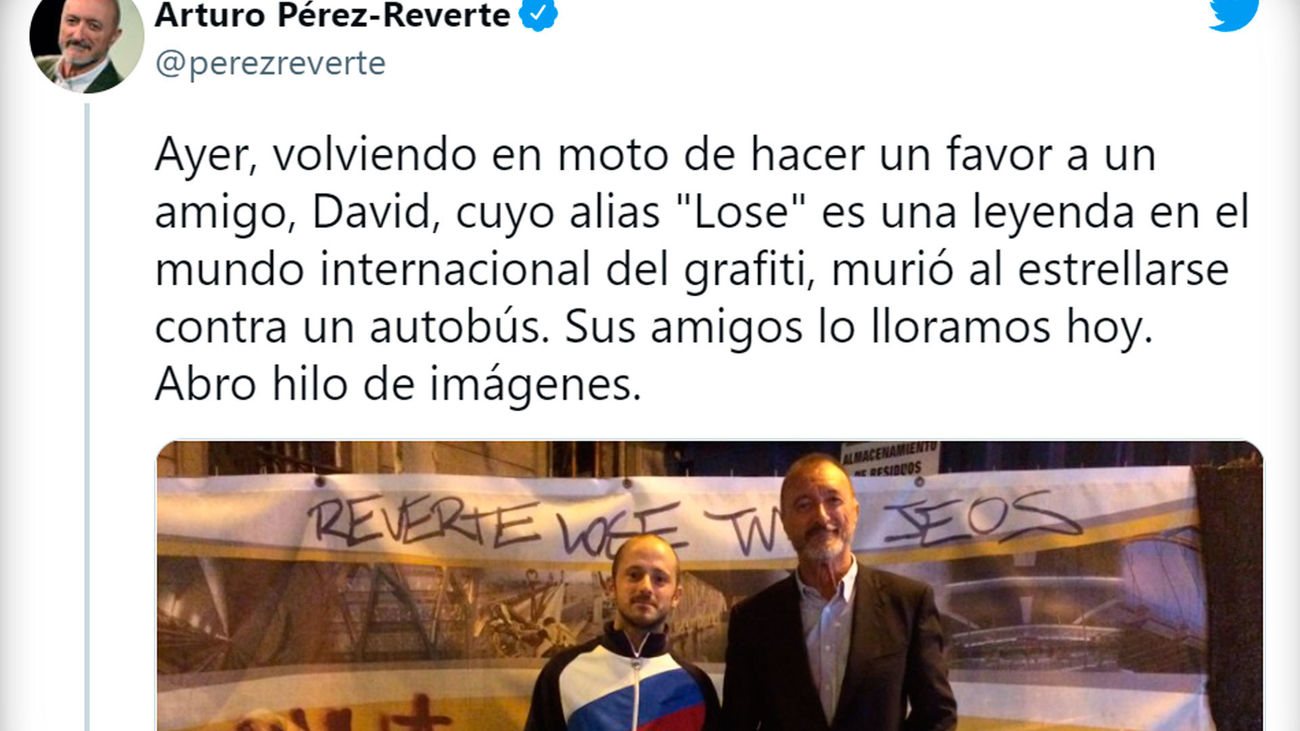Open the attached photo in the tweet
Image resolution: width=1300 pixels, height=731 pixels.
(709, 586)
